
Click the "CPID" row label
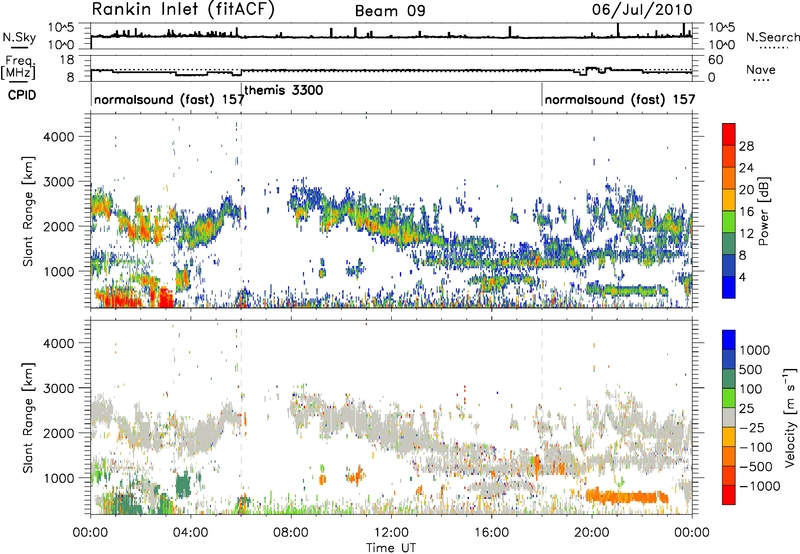(x=22, y=95)
